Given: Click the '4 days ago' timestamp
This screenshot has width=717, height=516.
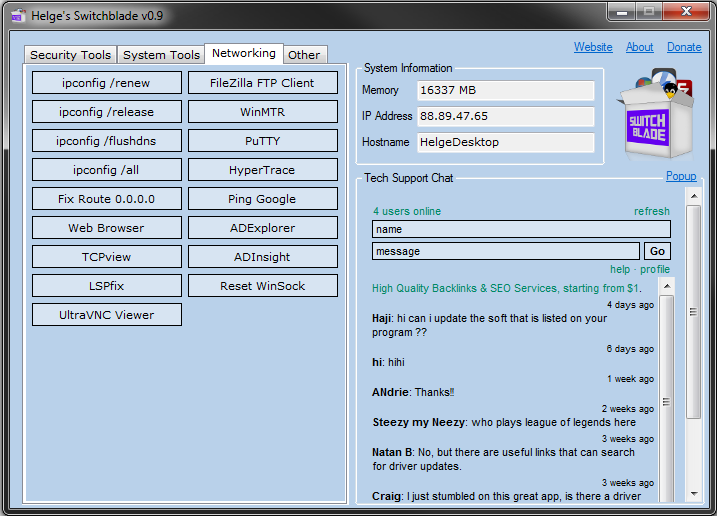Looking at the screenshot, I should tap(630, 305).
